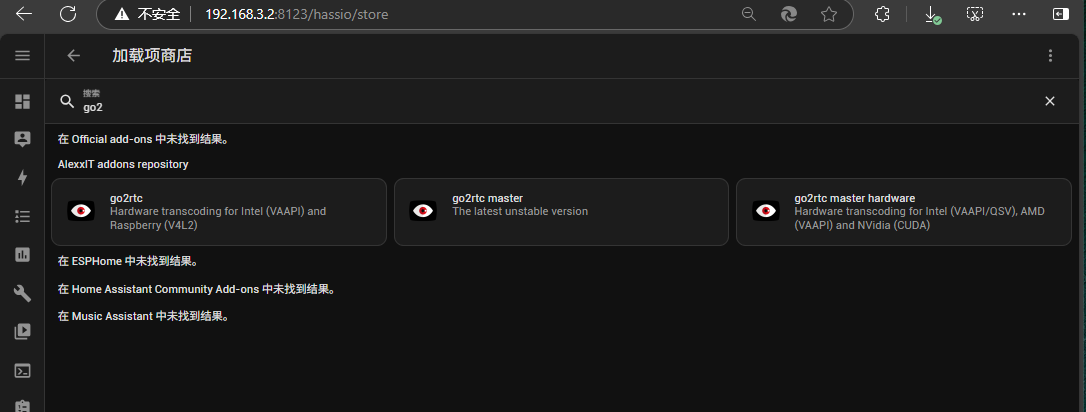Clear the search field with X

click(x=1050, y=101)
